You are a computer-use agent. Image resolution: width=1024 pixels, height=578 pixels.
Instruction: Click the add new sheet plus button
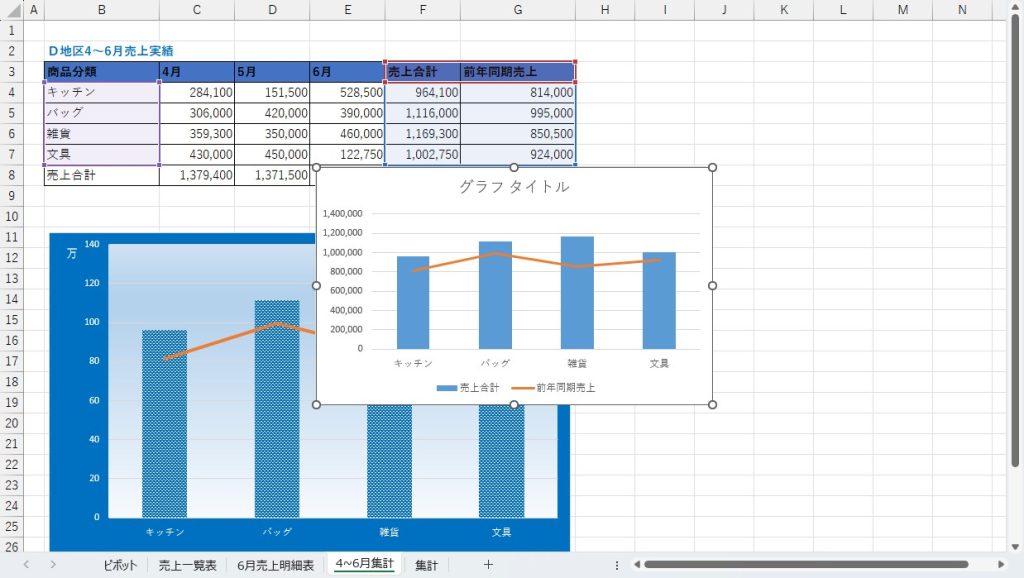tap(488, 565)
